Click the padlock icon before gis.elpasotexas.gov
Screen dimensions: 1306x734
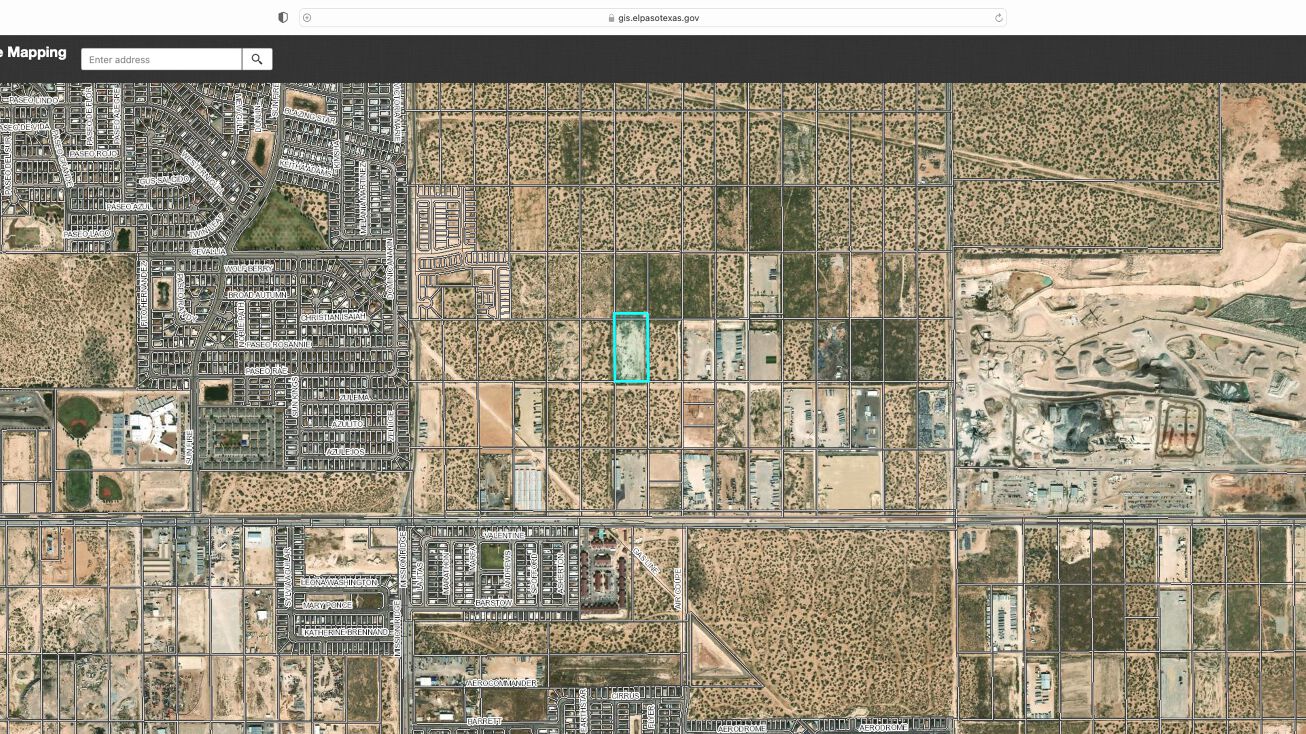pos(609,17)
